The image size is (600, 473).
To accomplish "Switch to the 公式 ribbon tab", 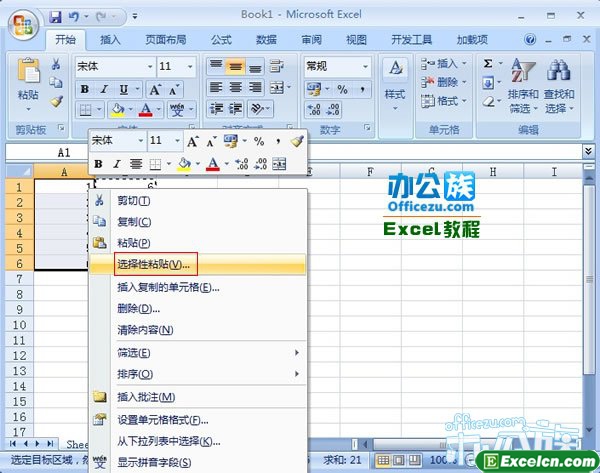I will pos(221,40).
